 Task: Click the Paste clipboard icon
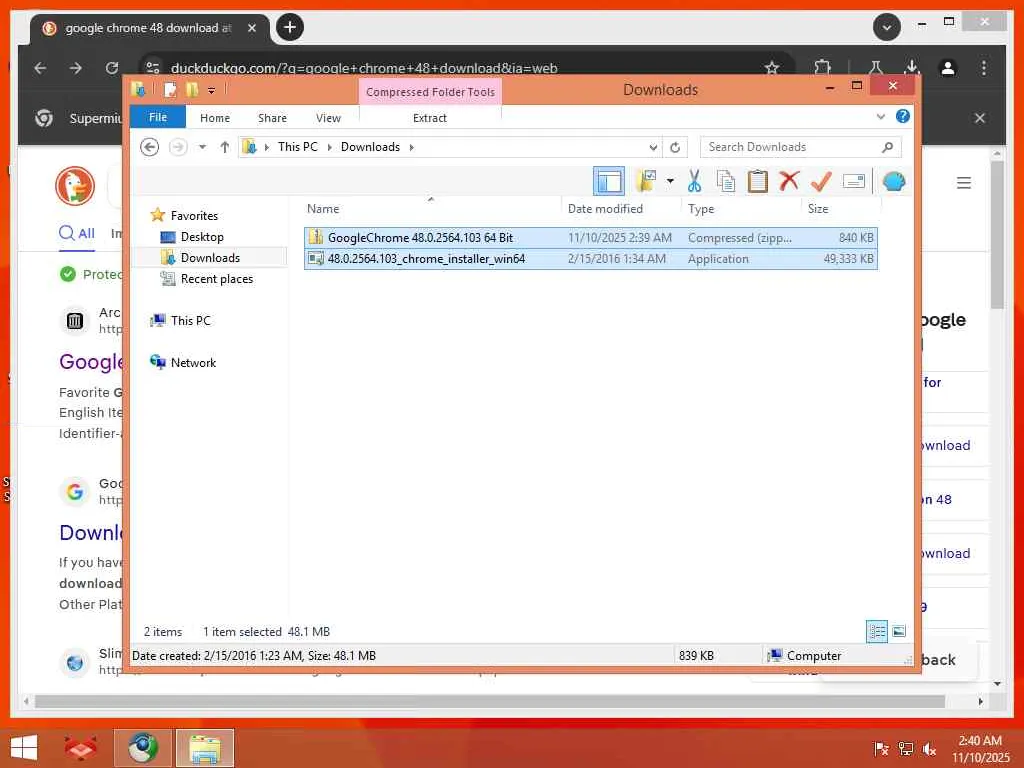(758, 181)
